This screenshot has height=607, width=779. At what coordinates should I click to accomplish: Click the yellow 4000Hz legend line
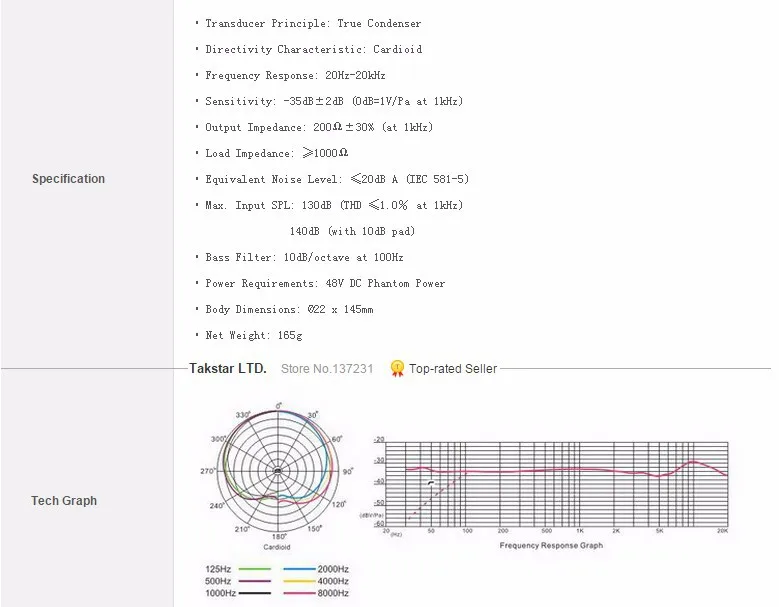[x=300, y=581]
